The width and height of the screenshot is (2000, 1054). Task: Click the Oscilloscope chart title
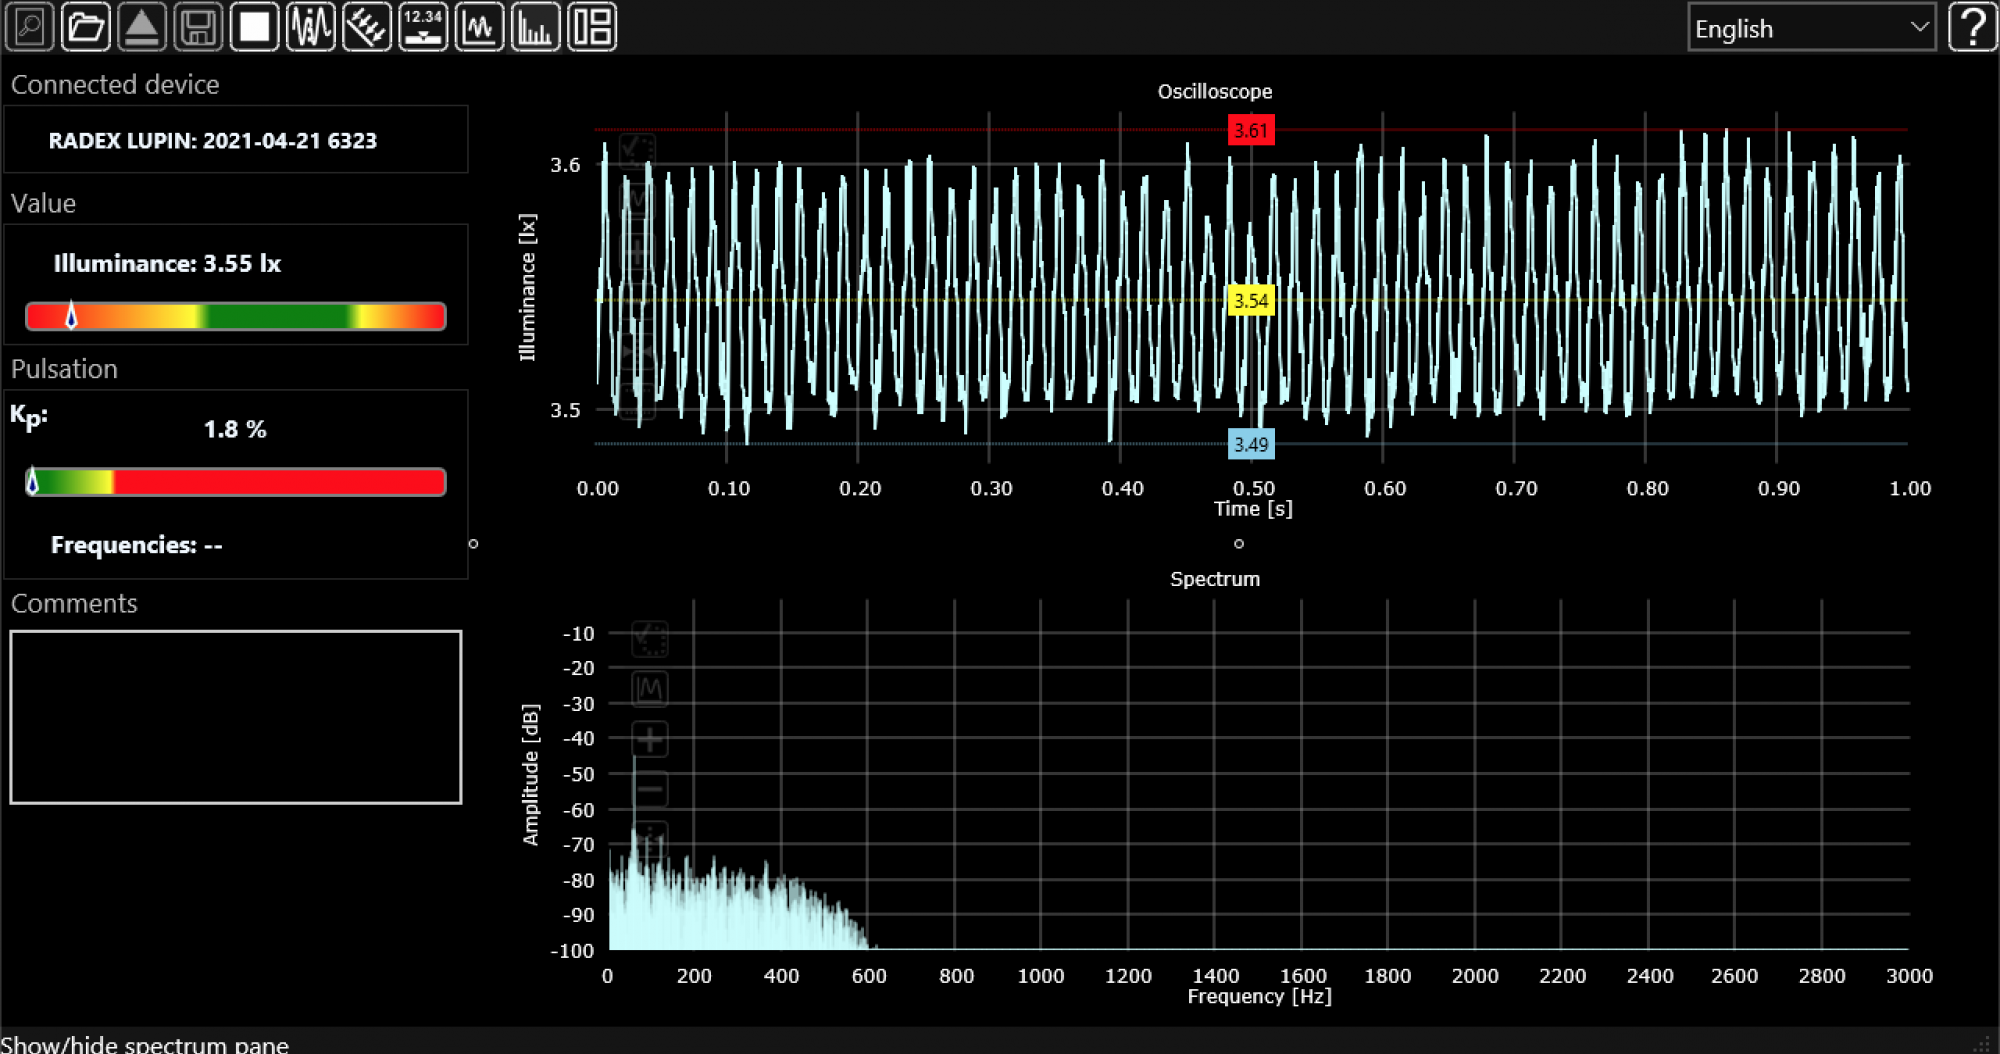(x=1215, y=91)
